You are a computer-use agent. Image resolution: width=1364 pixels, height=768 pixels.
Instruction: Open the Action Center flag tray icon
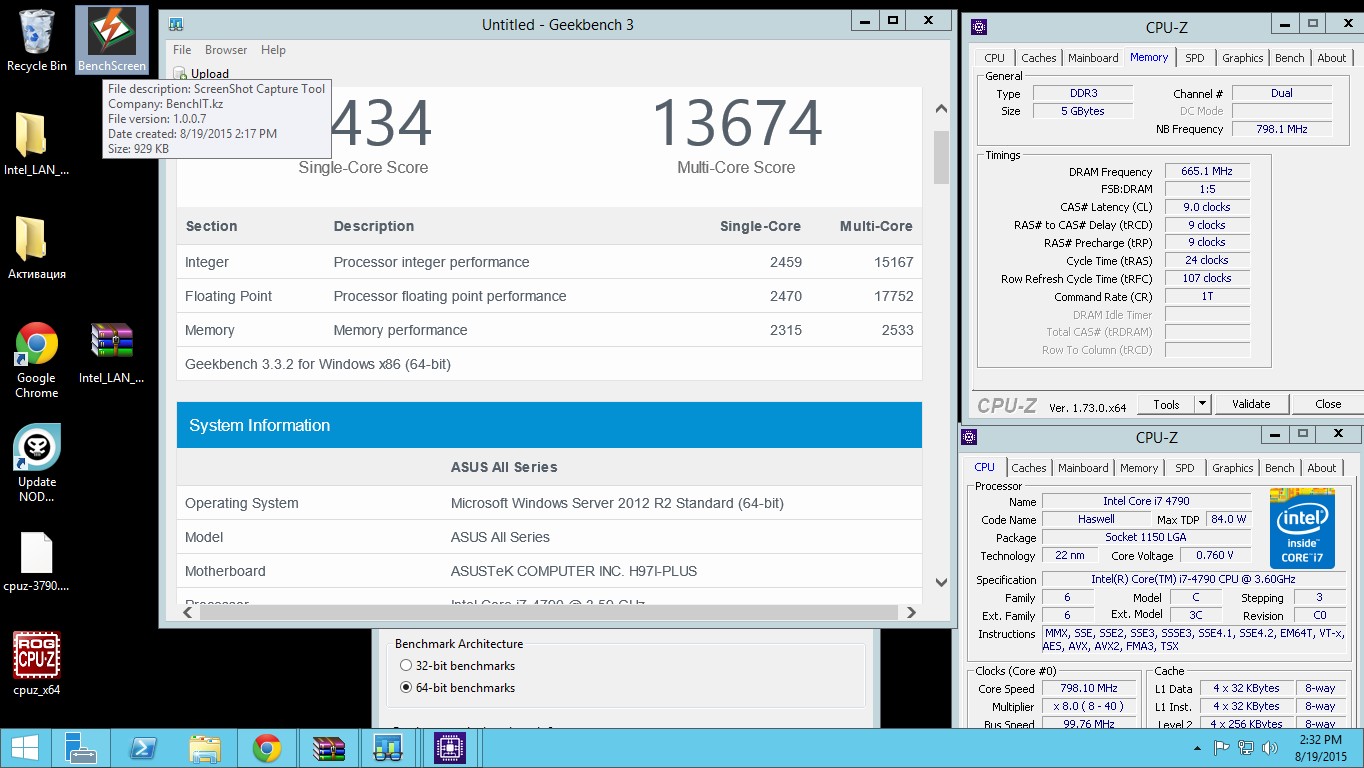[x=1222, y=748]
